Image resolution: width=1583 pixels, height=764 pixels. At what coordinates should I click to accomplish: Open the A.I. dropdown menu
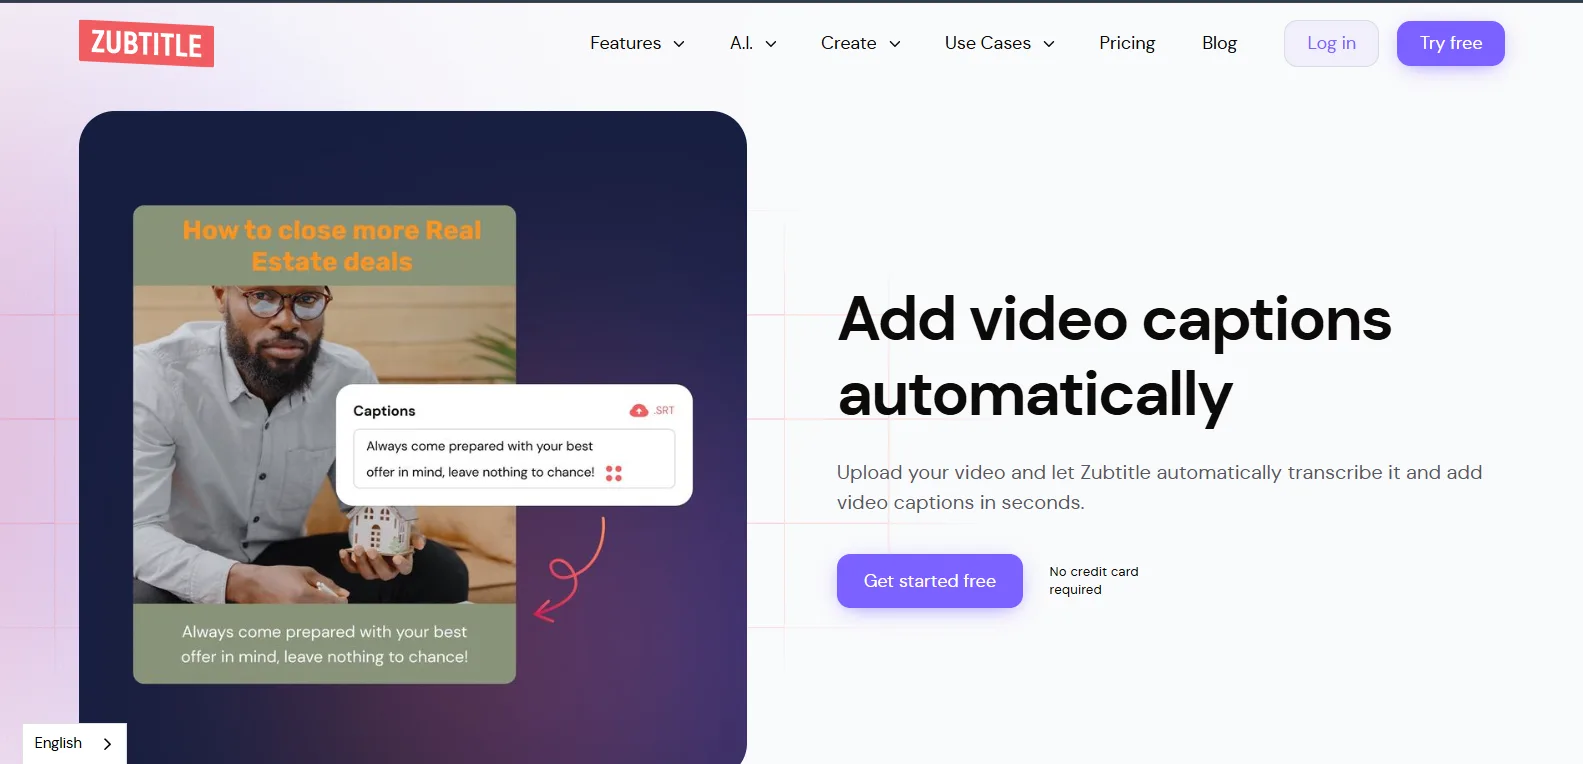pyautogui.click(x=753, y=43)
